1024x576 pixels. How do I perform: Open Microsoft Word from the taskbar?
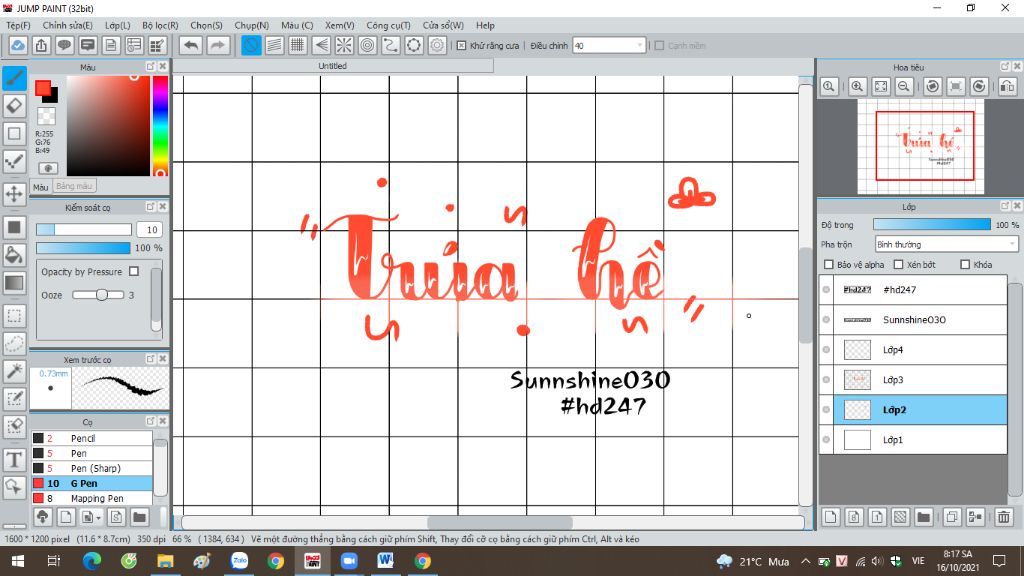(385, 561)
